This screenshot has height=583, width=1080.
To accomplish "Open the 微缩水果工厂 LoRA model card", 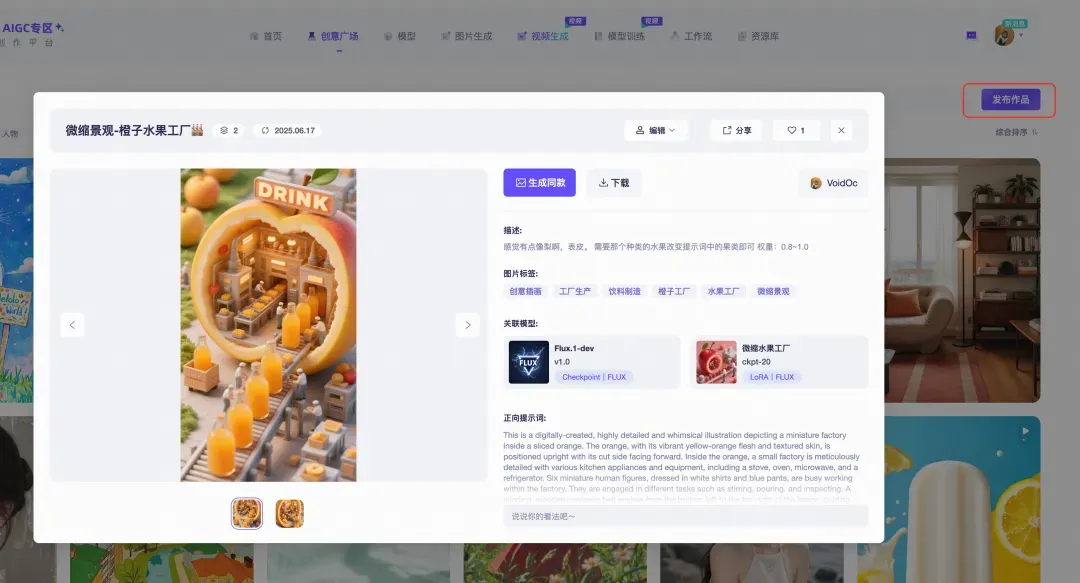I will tap(780, 362).
